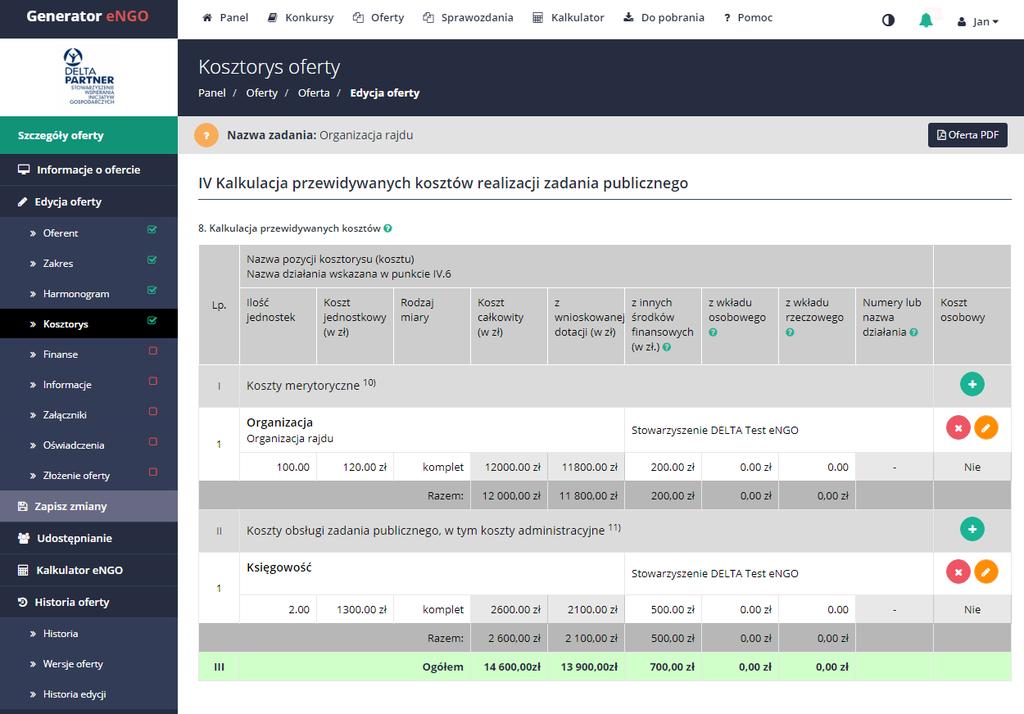Click the 2100.00 zł dotacja cell
Image resolution: width=1024 pixels, height=714 pixels.
586,609
